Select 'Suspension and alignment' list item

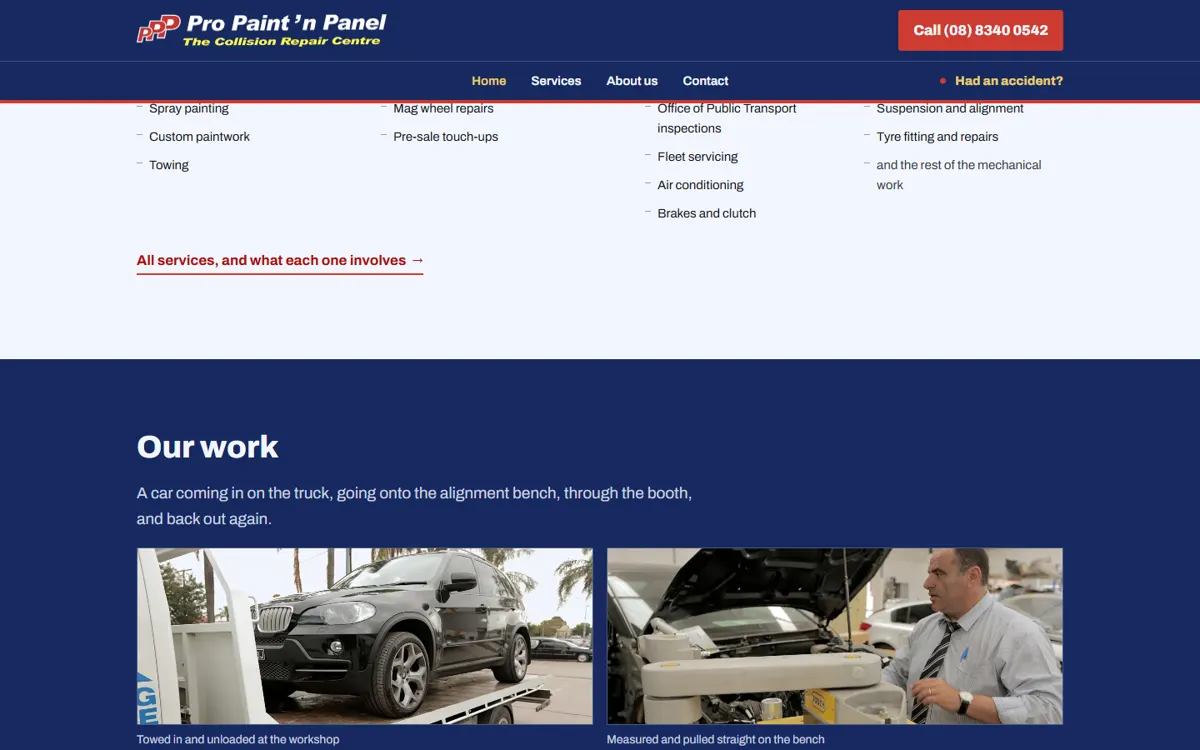pyautogui.click(x=950, y=109)
